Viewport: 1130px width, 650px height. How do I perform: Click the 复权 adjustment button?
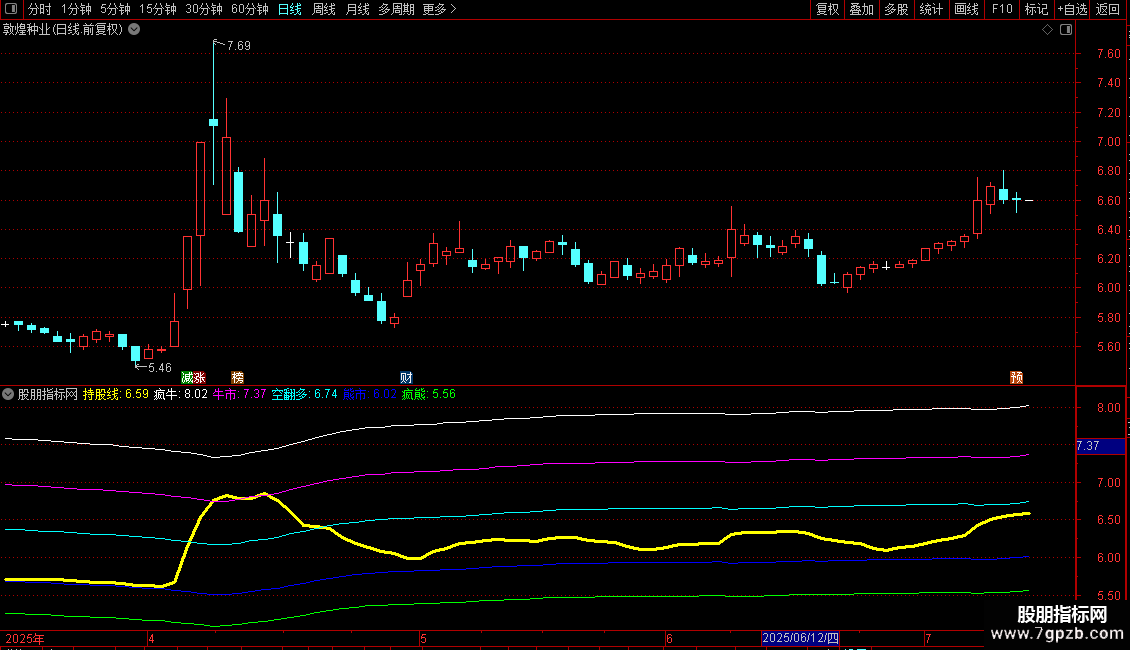827,9
